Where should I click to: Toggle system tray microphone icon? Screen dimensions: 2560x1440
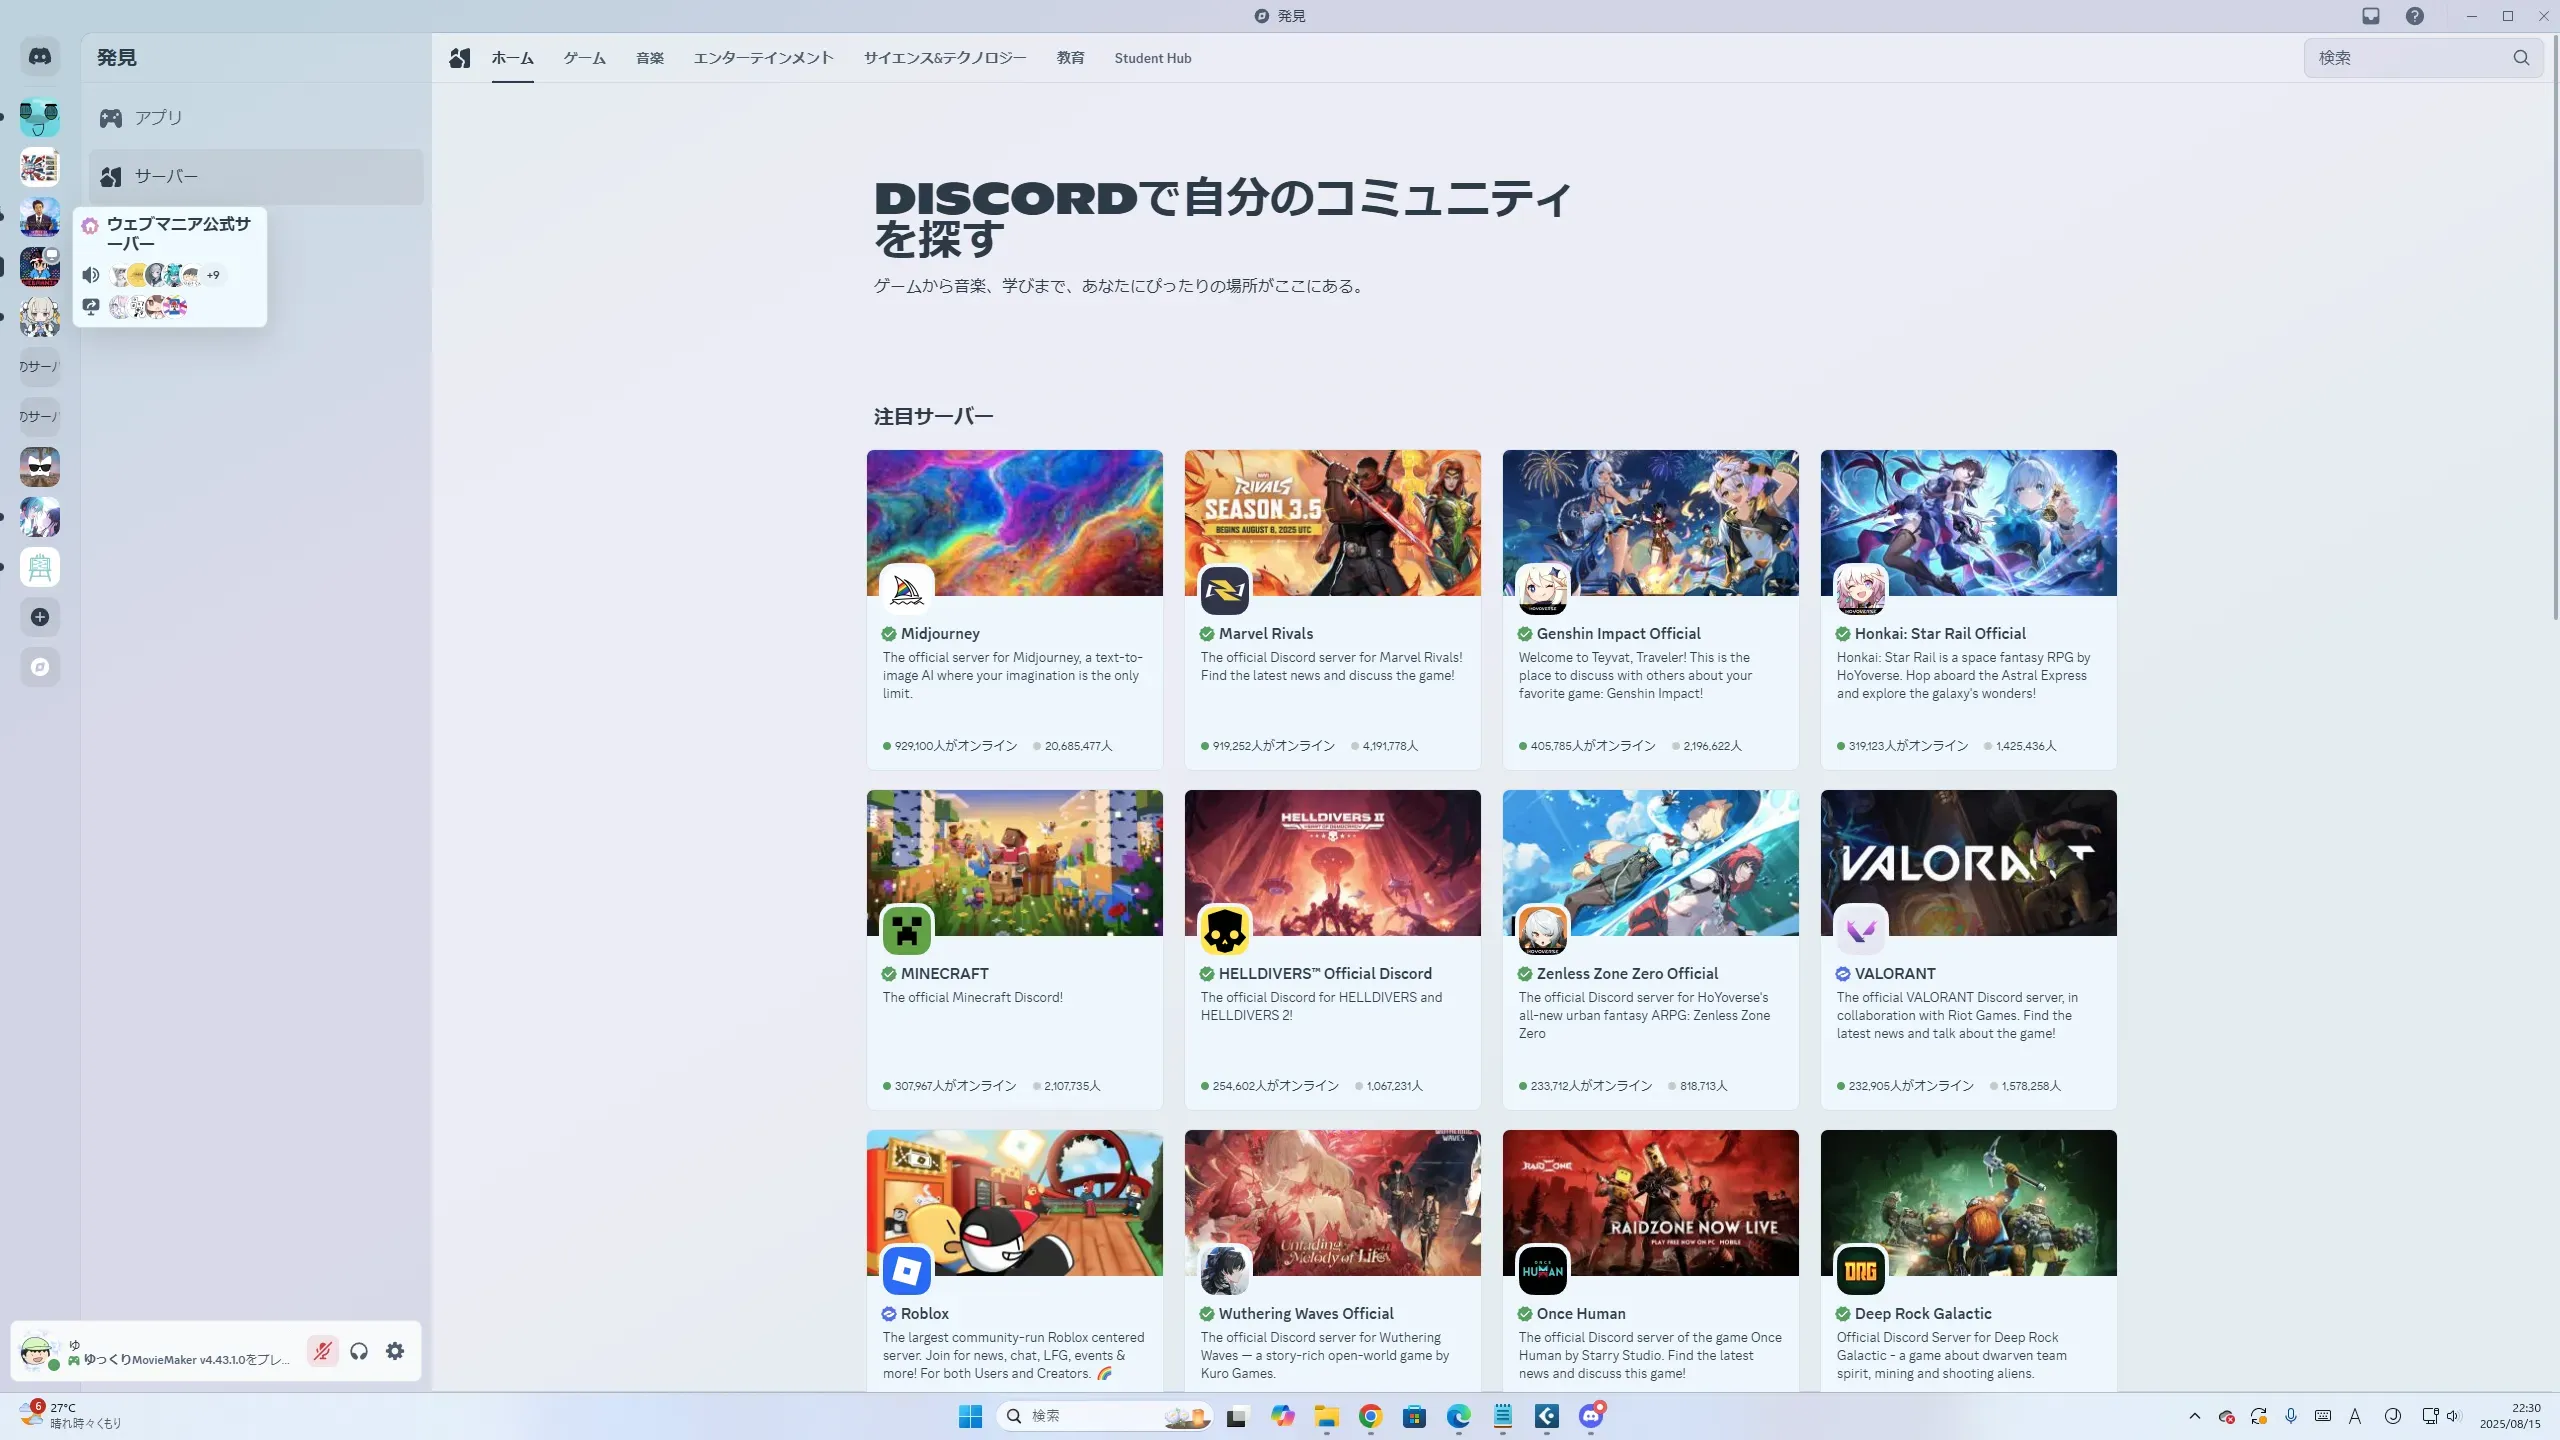2291,1416
